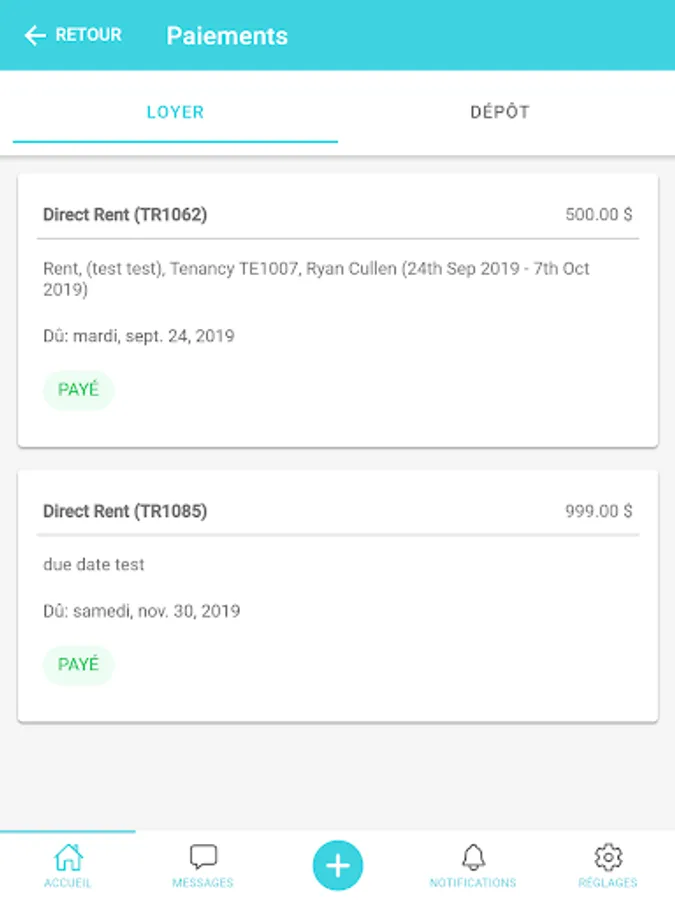The height and width of the screenshot is (900, 675).
Task: Select the Direct Rent (TR1062) title
Action: point(125,215)
